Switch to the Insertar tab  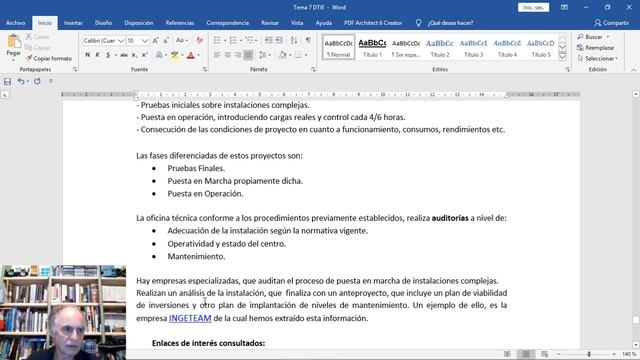pyautogui.click(x=73, y=23)
